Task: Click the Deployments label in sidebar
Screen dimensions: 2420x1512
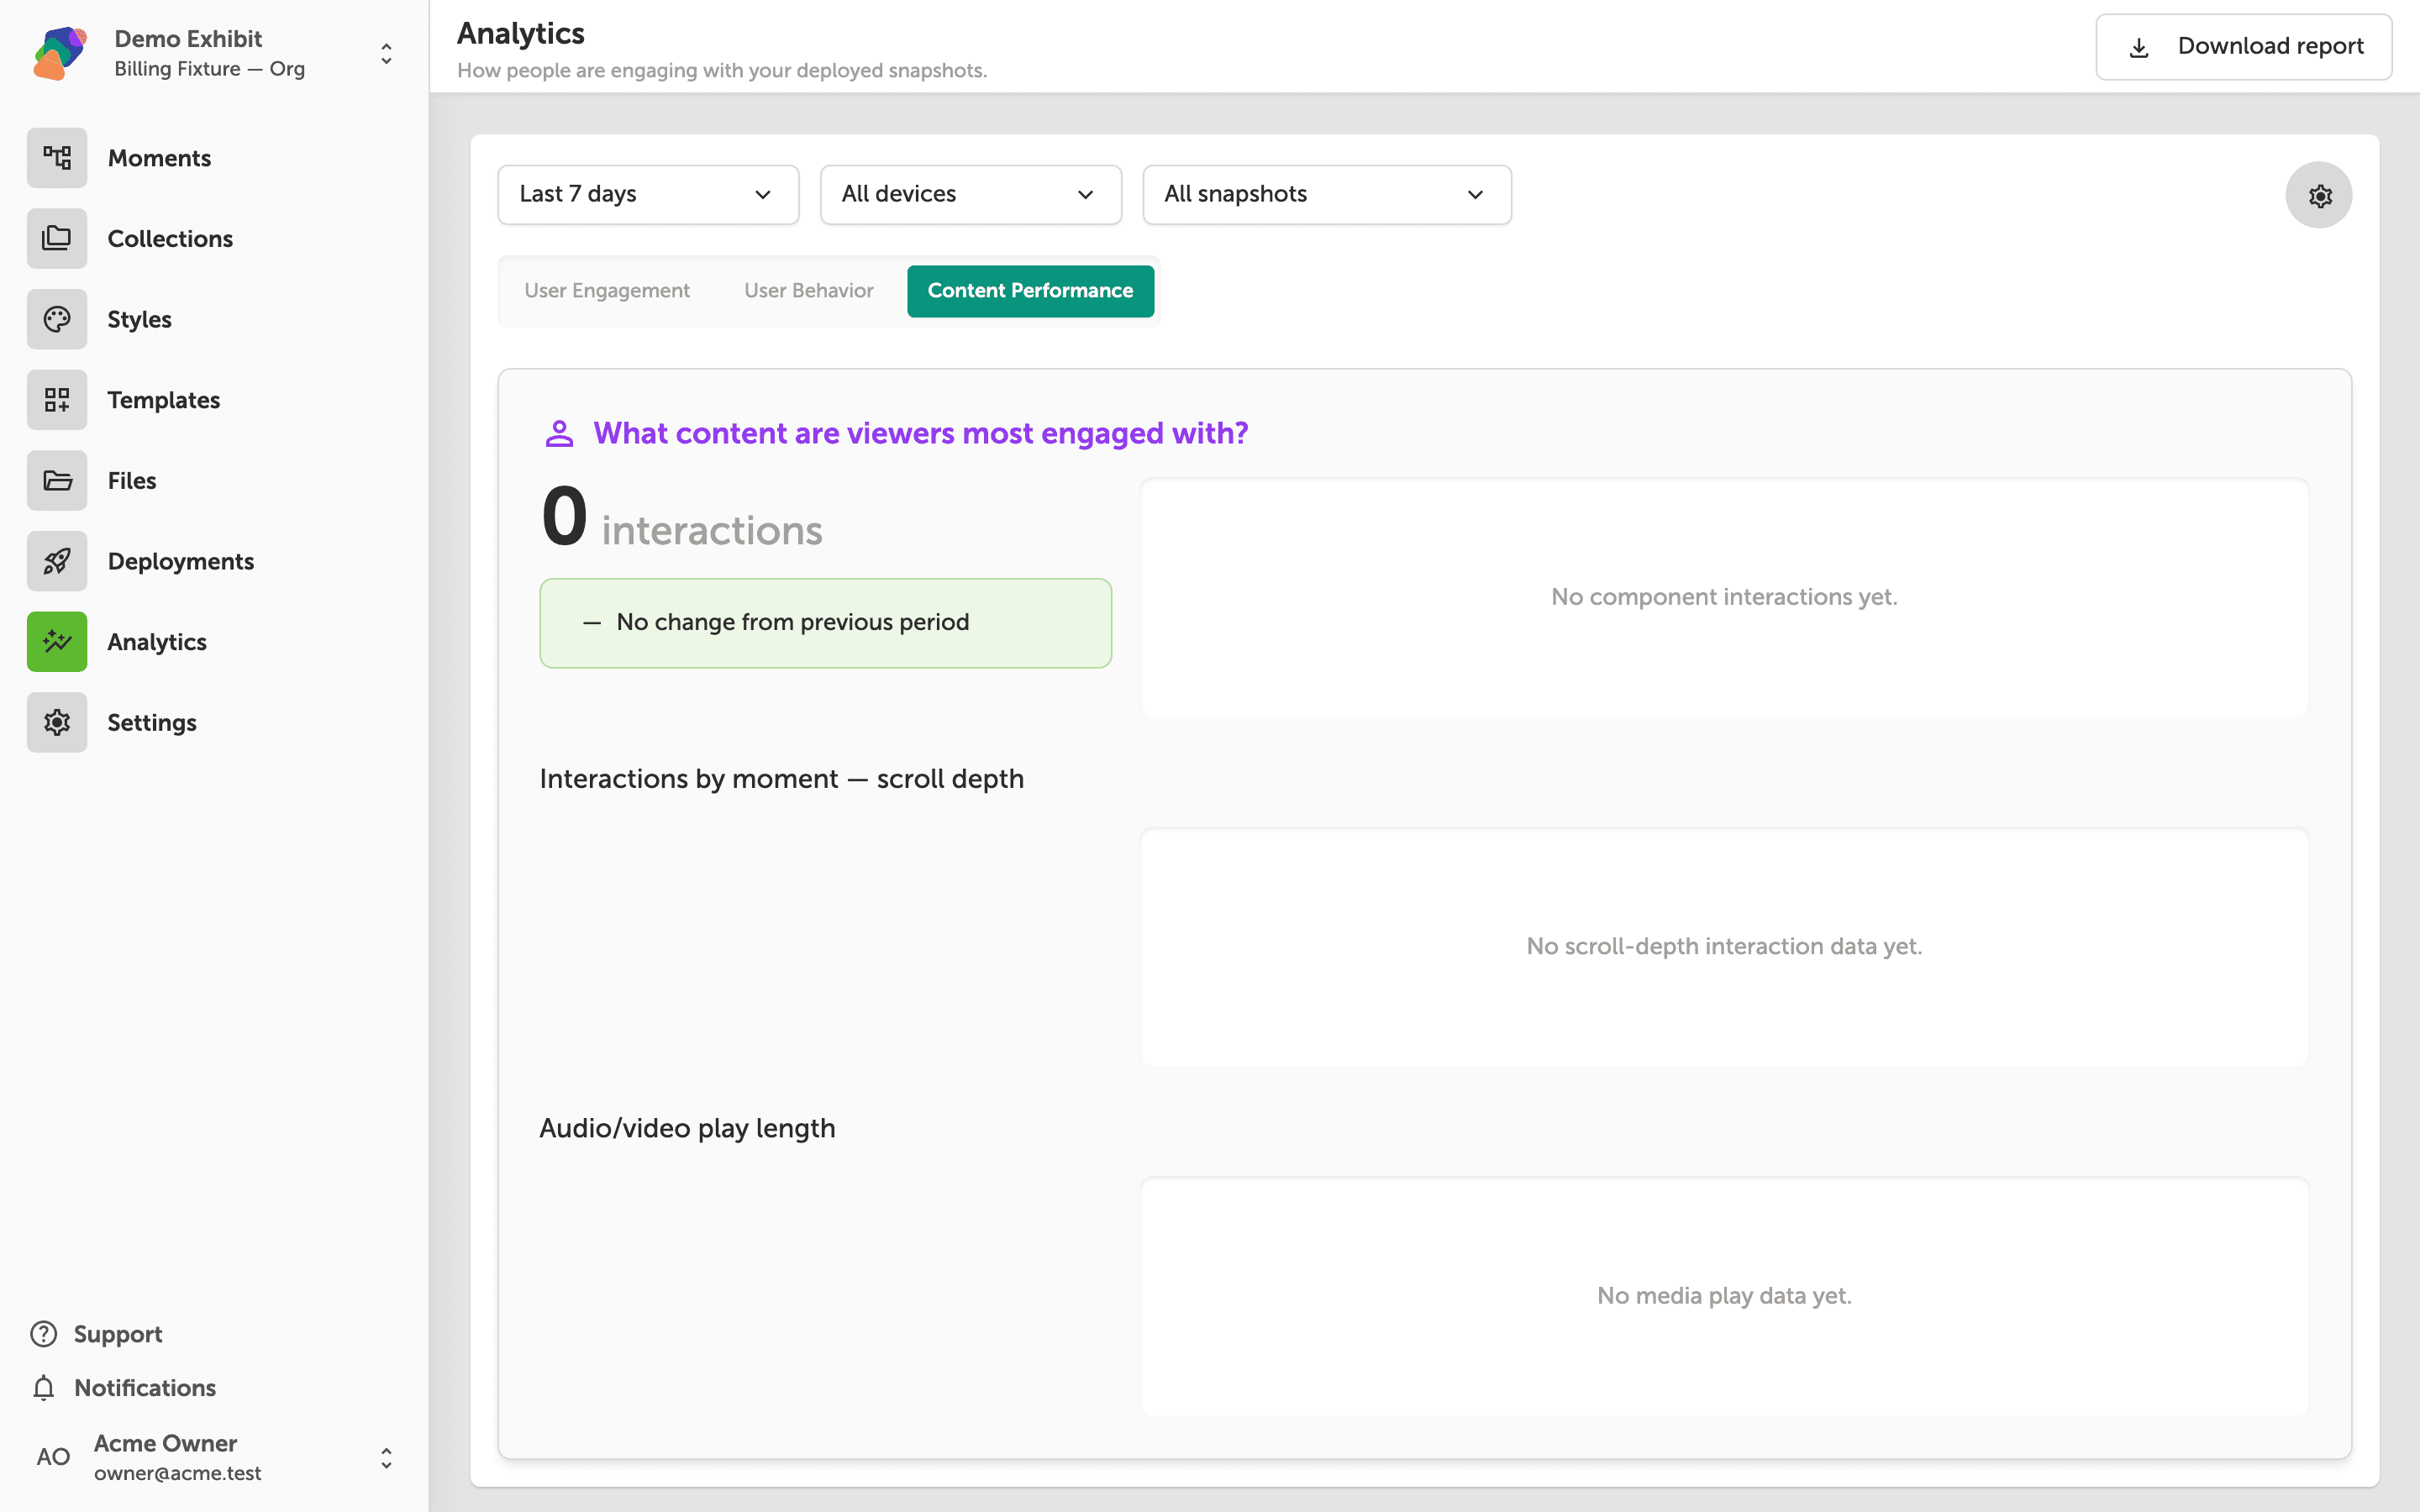Action: pyautogui.click(x=181, y=562)
